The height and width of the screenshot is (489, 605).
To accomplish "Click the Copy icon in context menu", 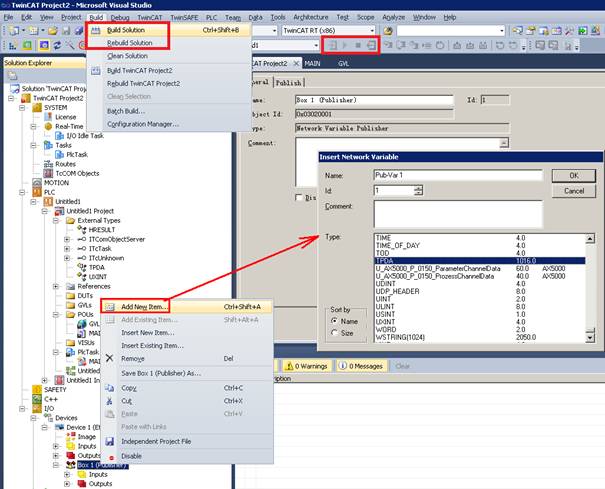I will 110,387.
